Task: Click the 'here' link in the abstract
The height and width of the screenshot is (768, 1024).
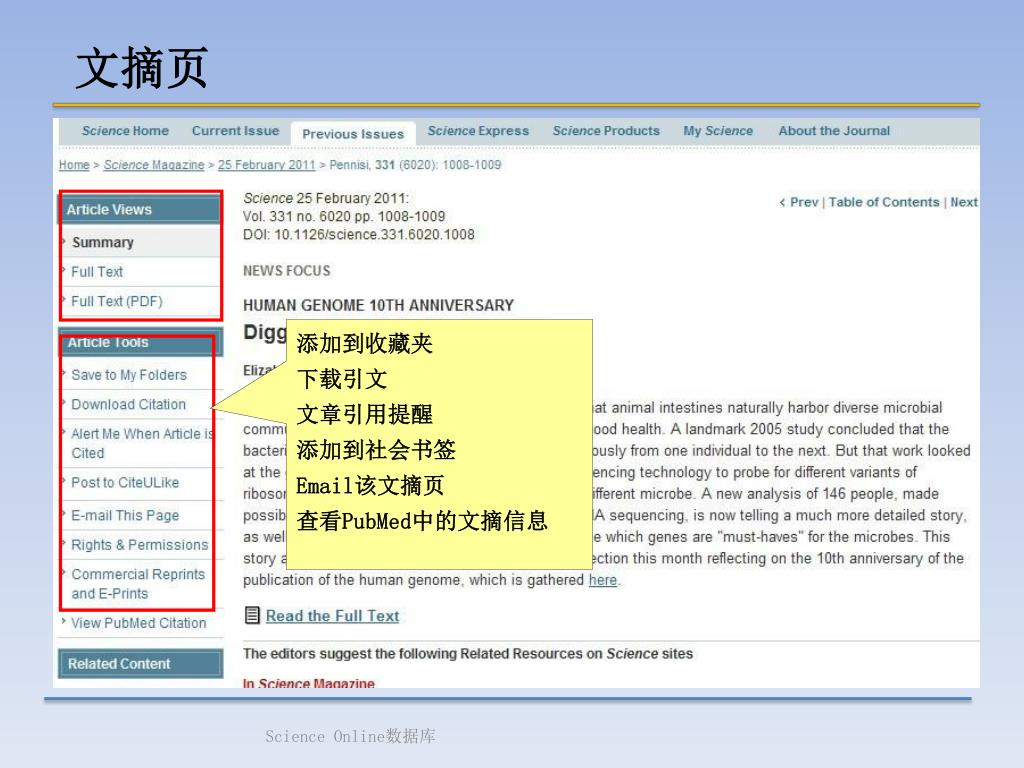Action: [603, 580]
